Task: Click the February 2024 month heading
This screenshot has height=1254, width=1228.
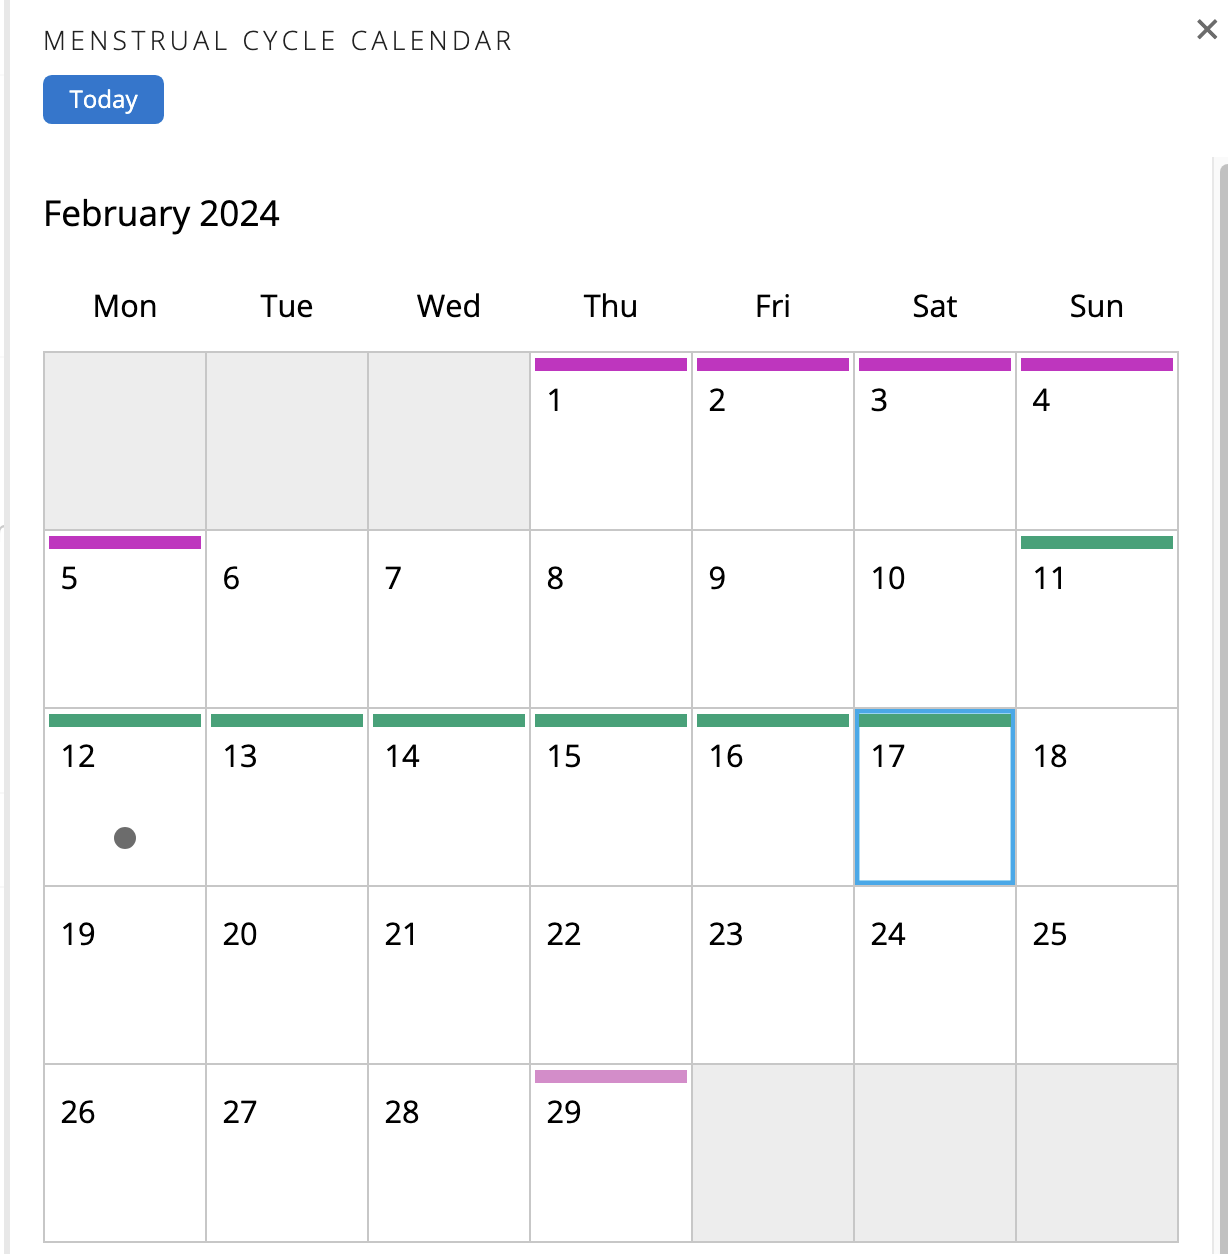Action: [161, 214]
